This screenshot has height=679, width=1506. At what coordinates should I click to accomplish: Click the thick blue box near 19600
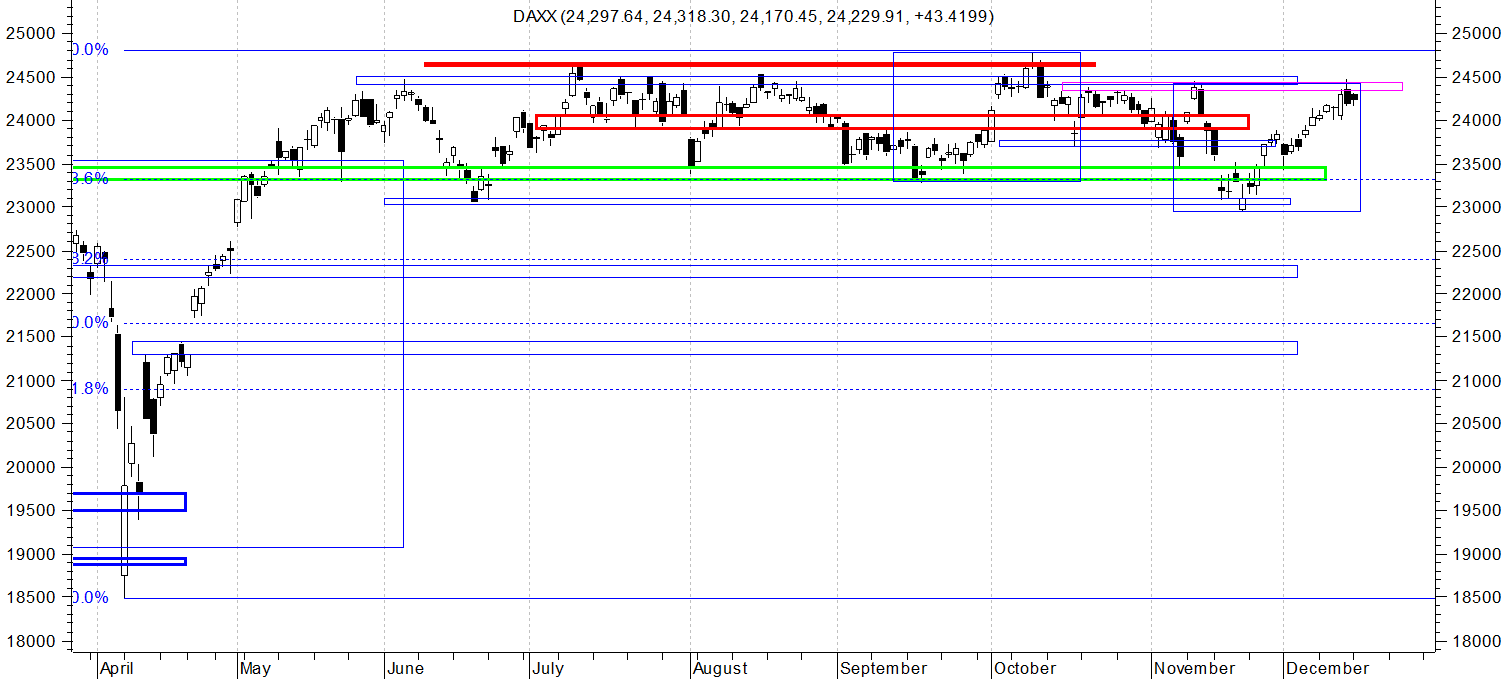129,502
